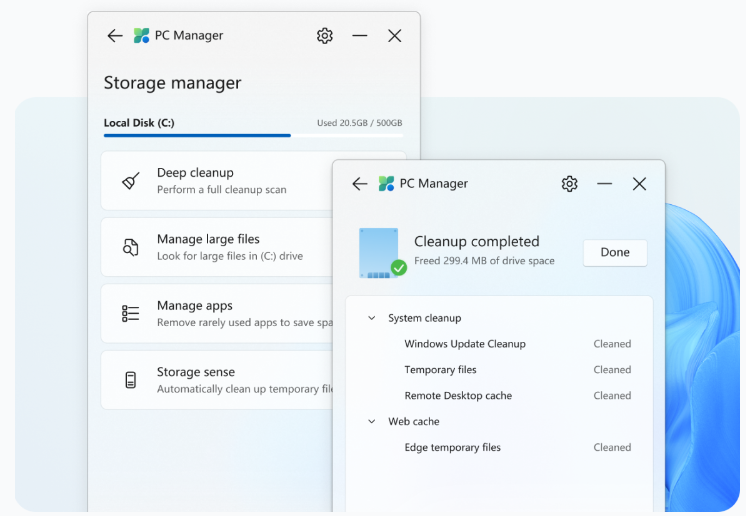Close the Cleanup completed window
The image size is (746, 516).
[639, 184]
